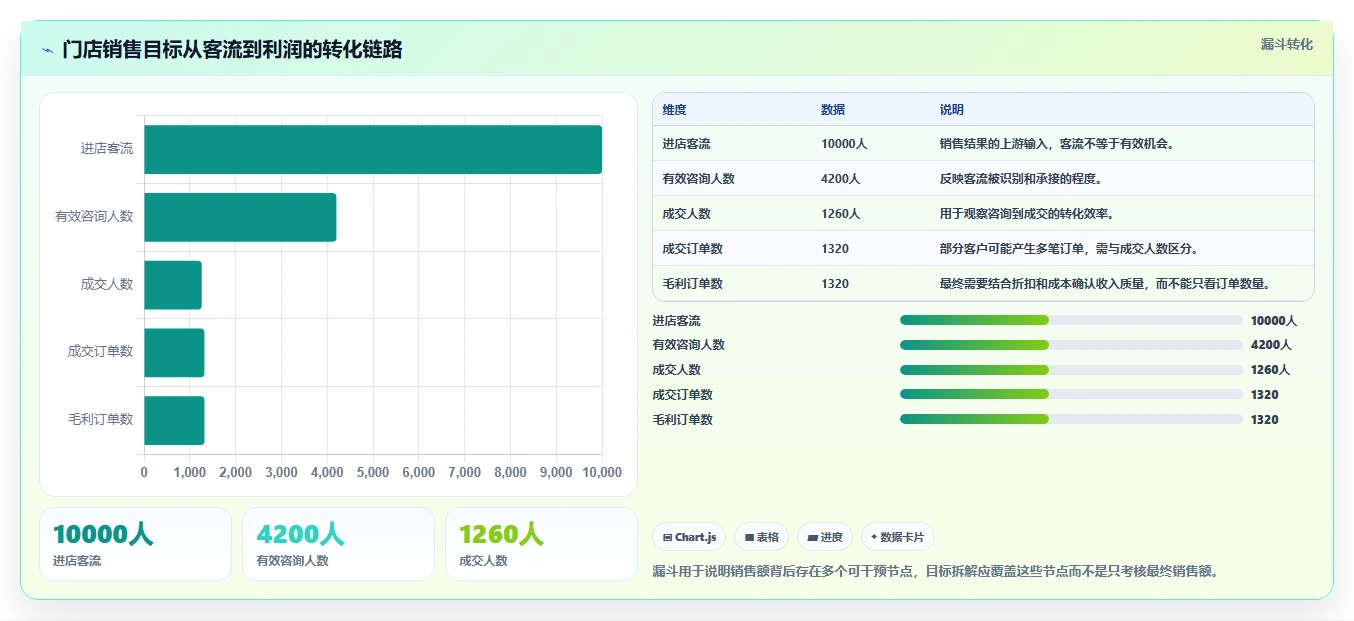Viewport: 1354px width, 621px height.
Task: Click the 成交订单数 progress bar showing 1320
Action: point(1071,394)
